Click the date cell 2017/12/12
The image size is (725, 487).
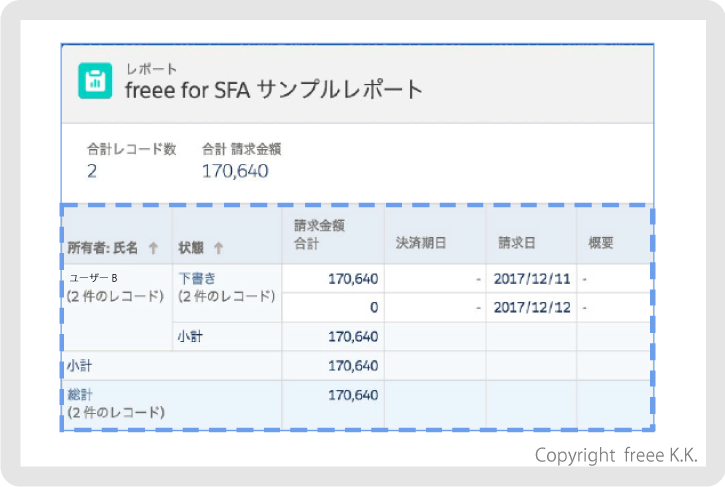(532, 308)
